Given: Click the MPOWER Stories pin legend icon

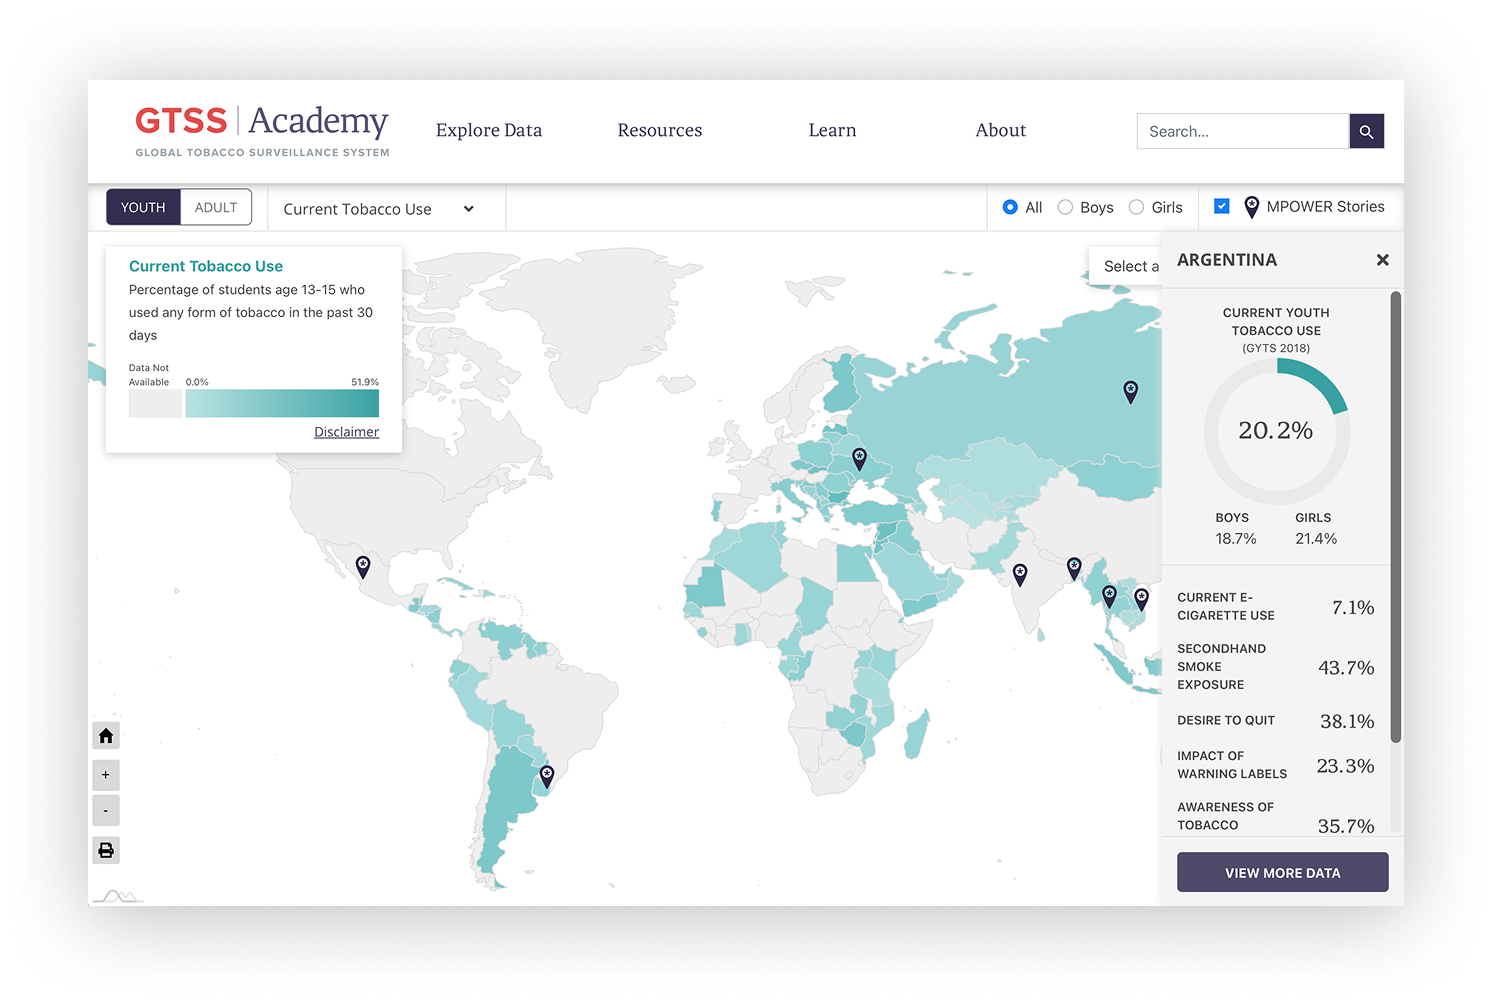Looking at the screenshot, I should pos(1251,207).
